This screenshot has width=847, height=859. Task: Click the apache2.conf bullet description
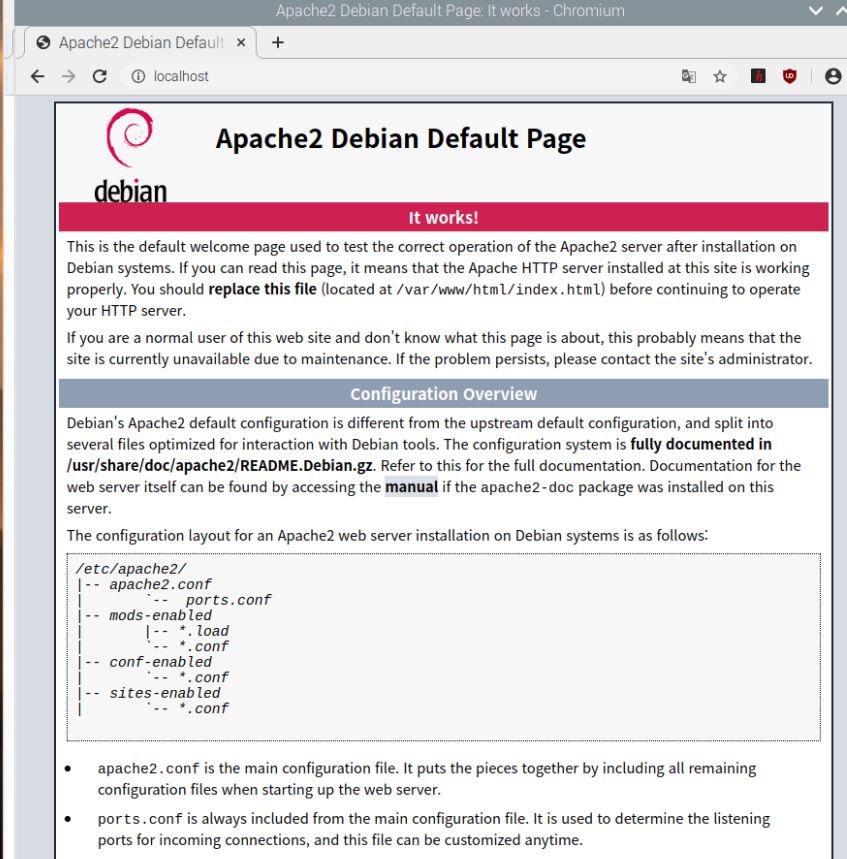(x=427, y=778)
